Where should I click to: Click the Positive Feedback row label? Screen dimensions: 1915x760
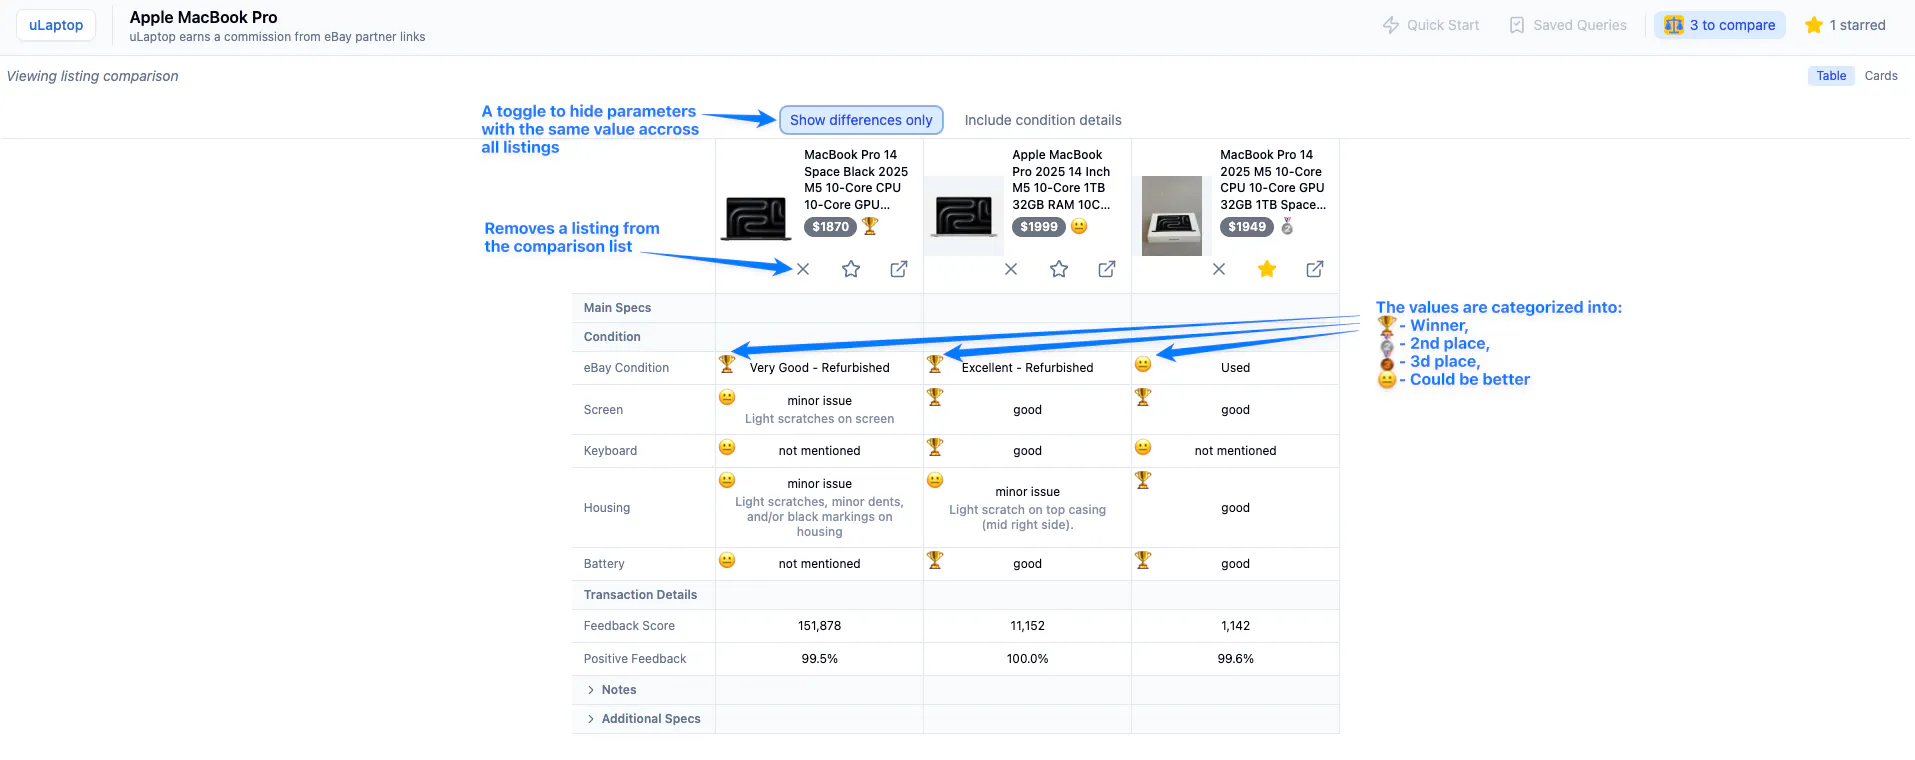635,659
